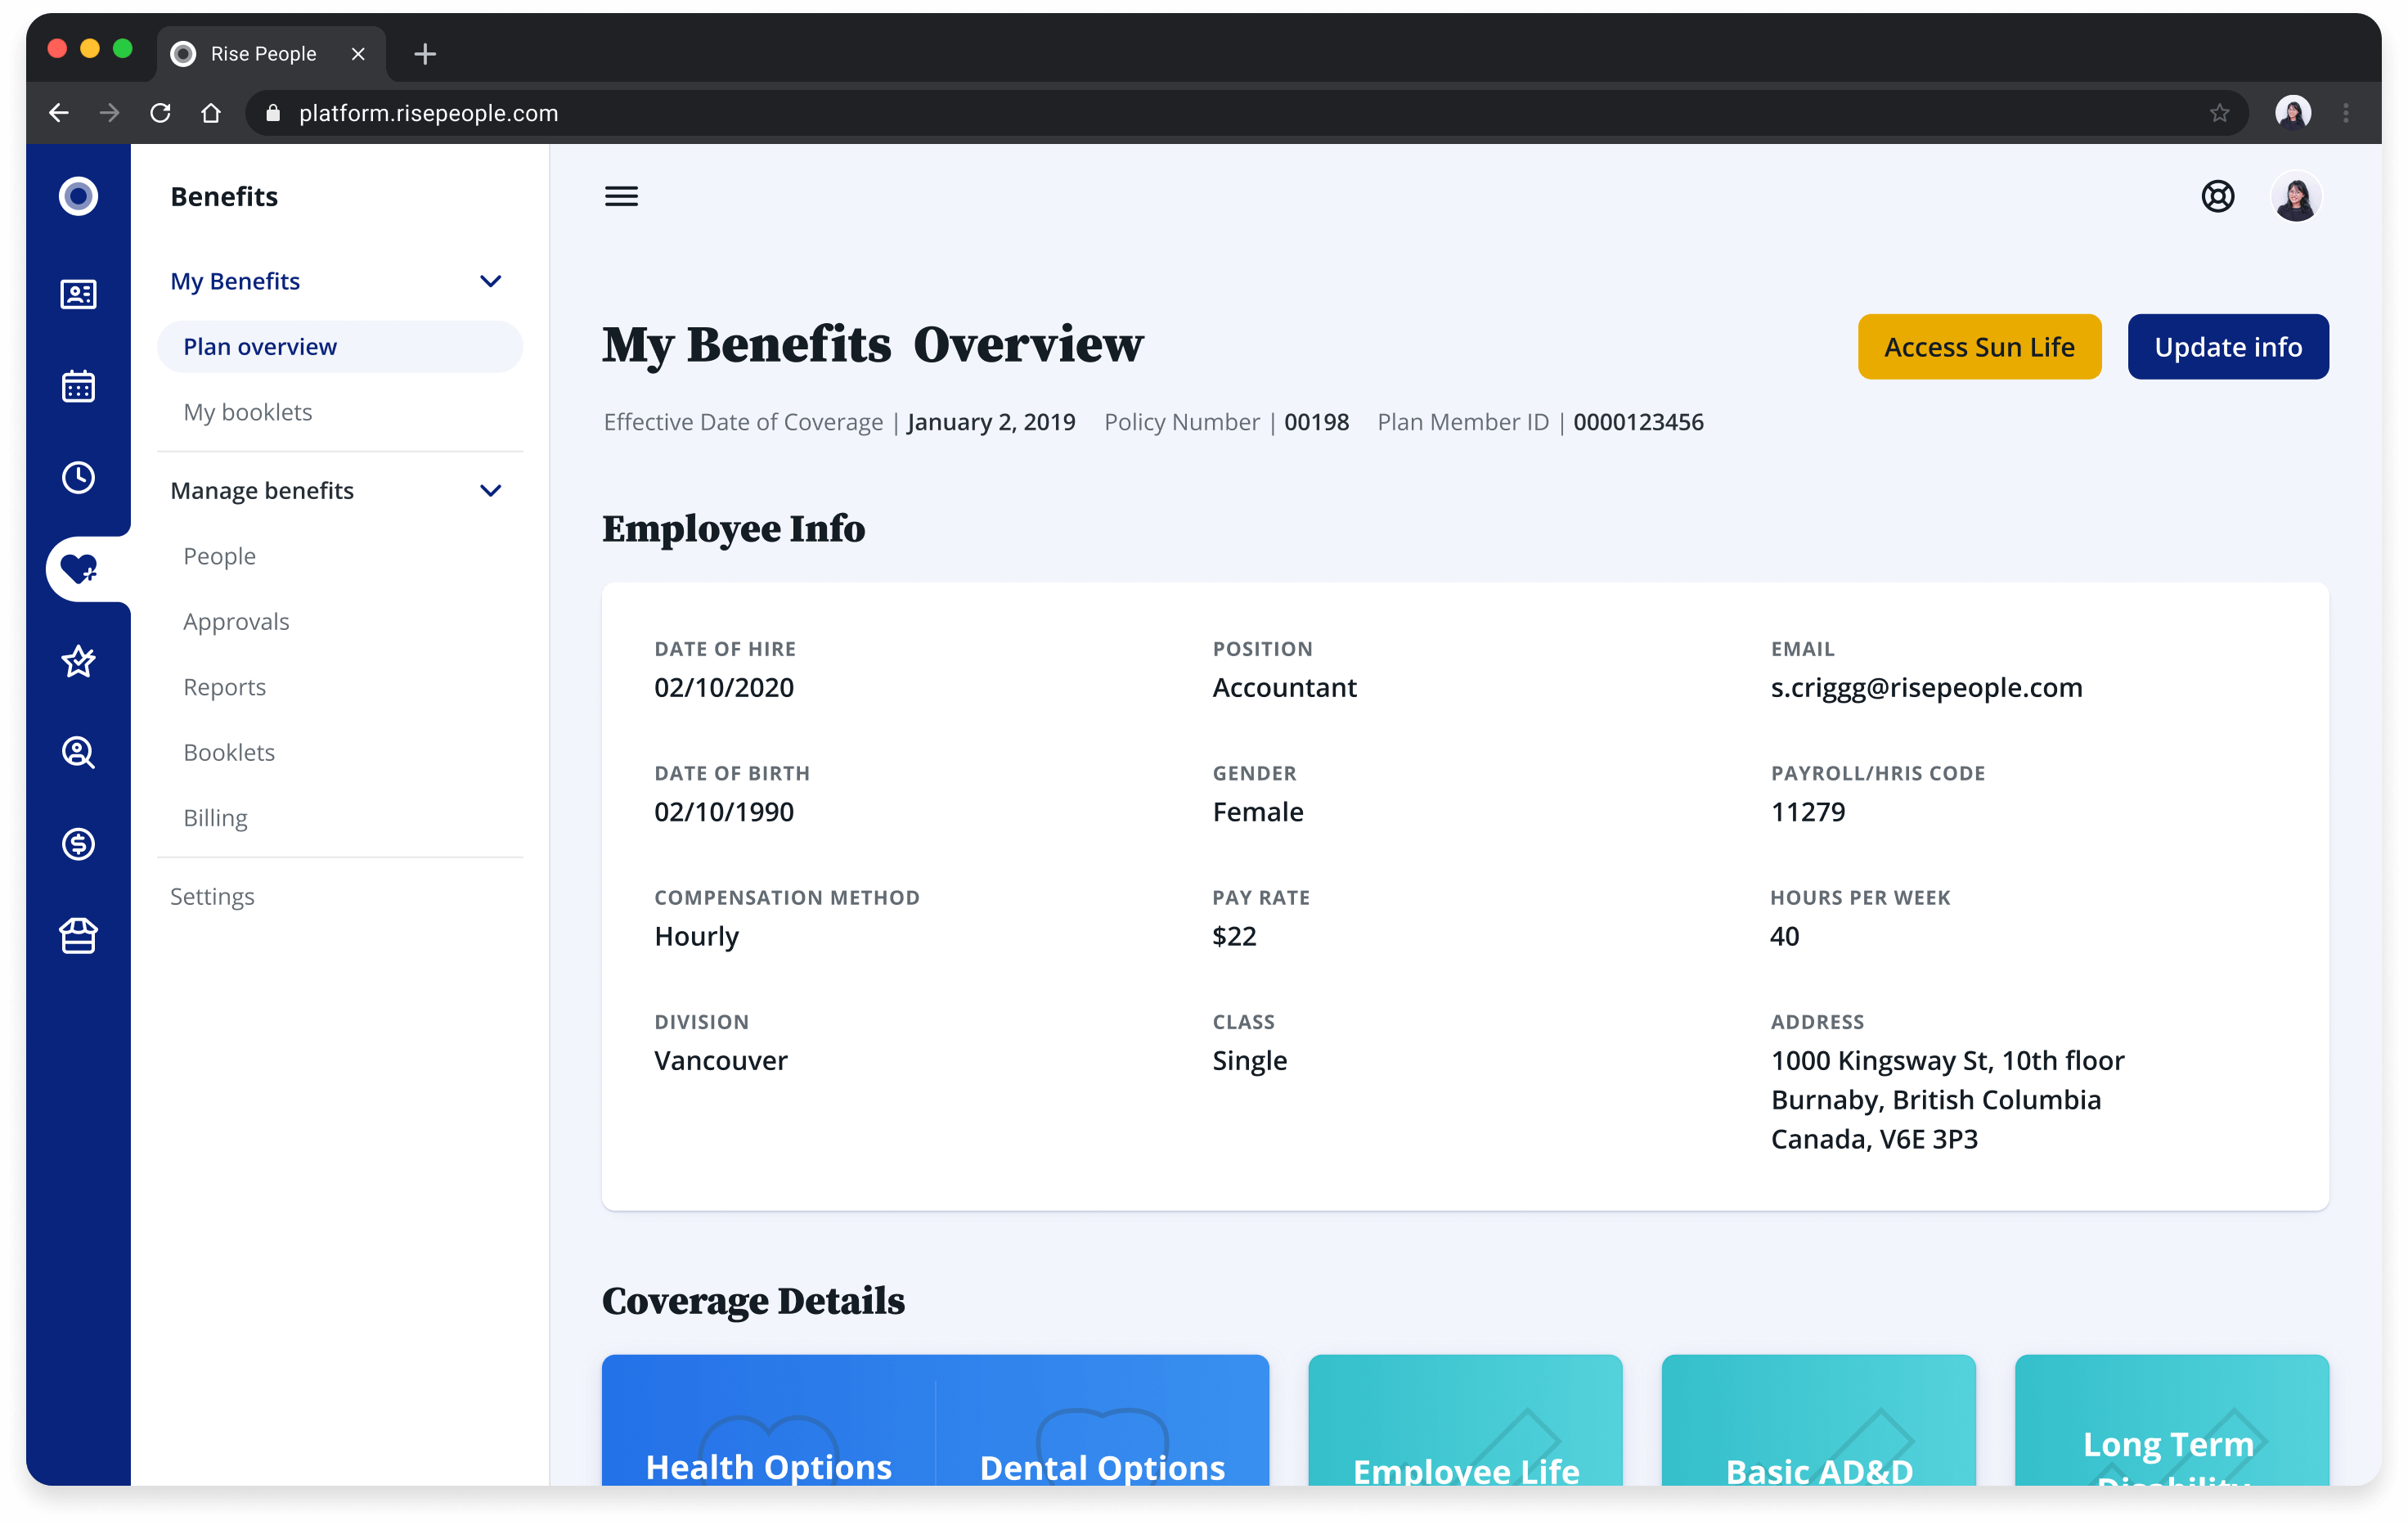Open the help lifebuoy icon
The height and width of the screenshot is (1525, 2408).
point(2217,196)
